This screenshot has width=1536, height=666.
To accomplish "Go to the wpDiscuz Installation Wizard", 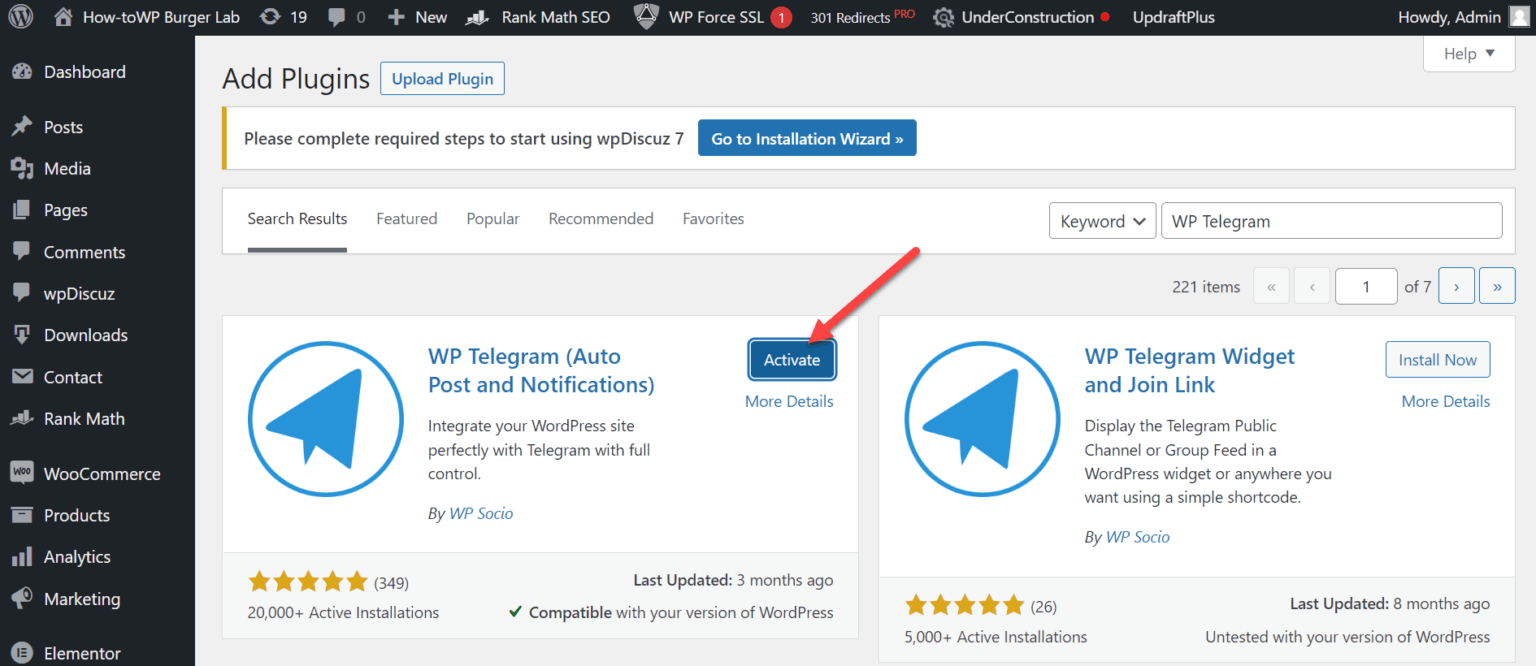I will tap(807, 139).
